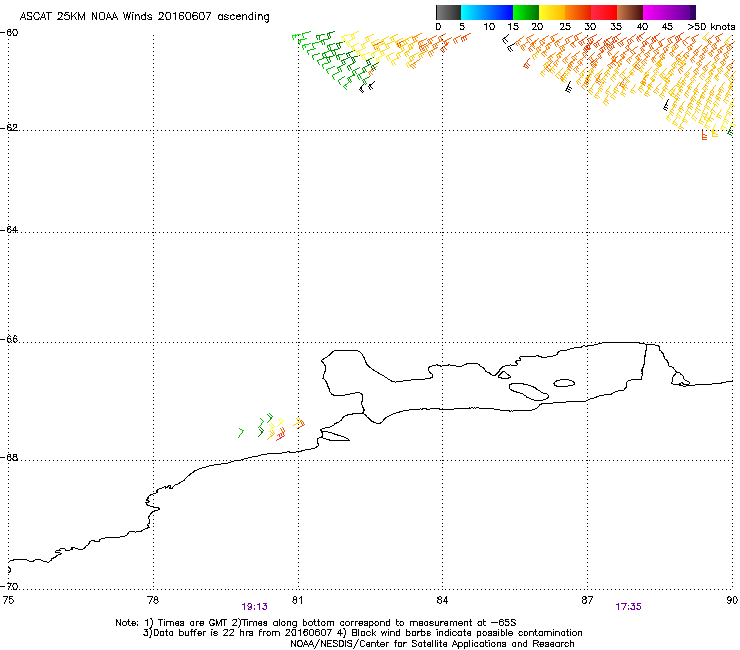Click the note 'Times are GMT' line

(316, 623)
